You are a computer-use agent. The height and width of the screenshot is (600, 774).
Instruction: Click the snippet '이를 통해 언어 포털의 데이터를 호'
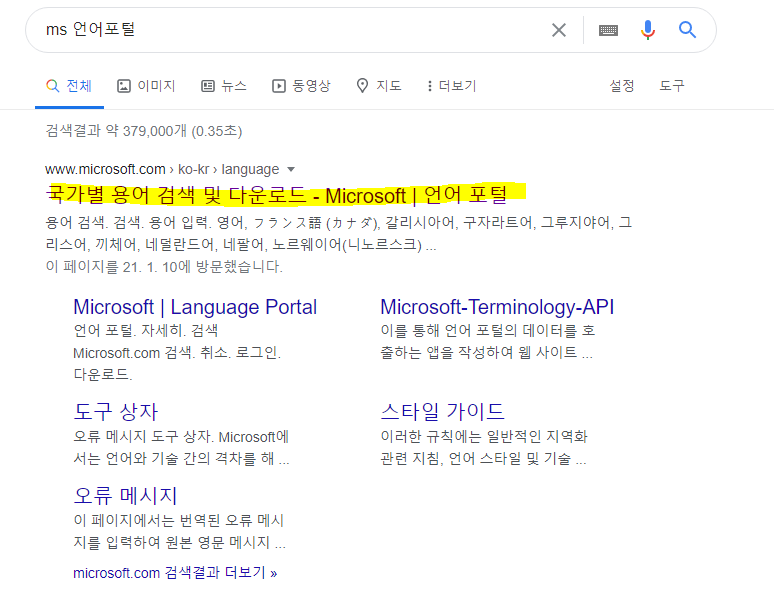click(x=488, y=341)
